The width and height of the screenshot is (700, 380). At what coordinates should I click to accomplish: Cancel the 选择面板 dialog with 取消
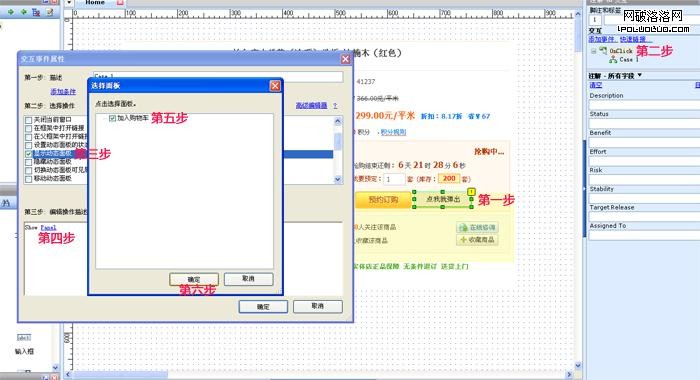click(248, 279)
